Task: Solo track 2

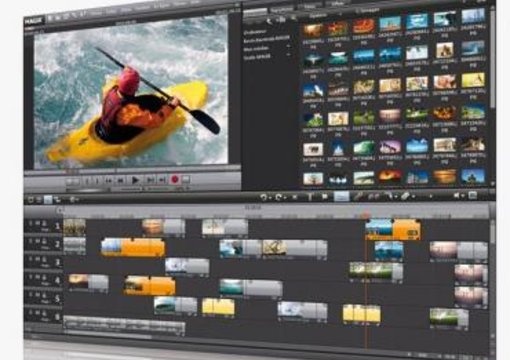Action: [x=31, y=240]
